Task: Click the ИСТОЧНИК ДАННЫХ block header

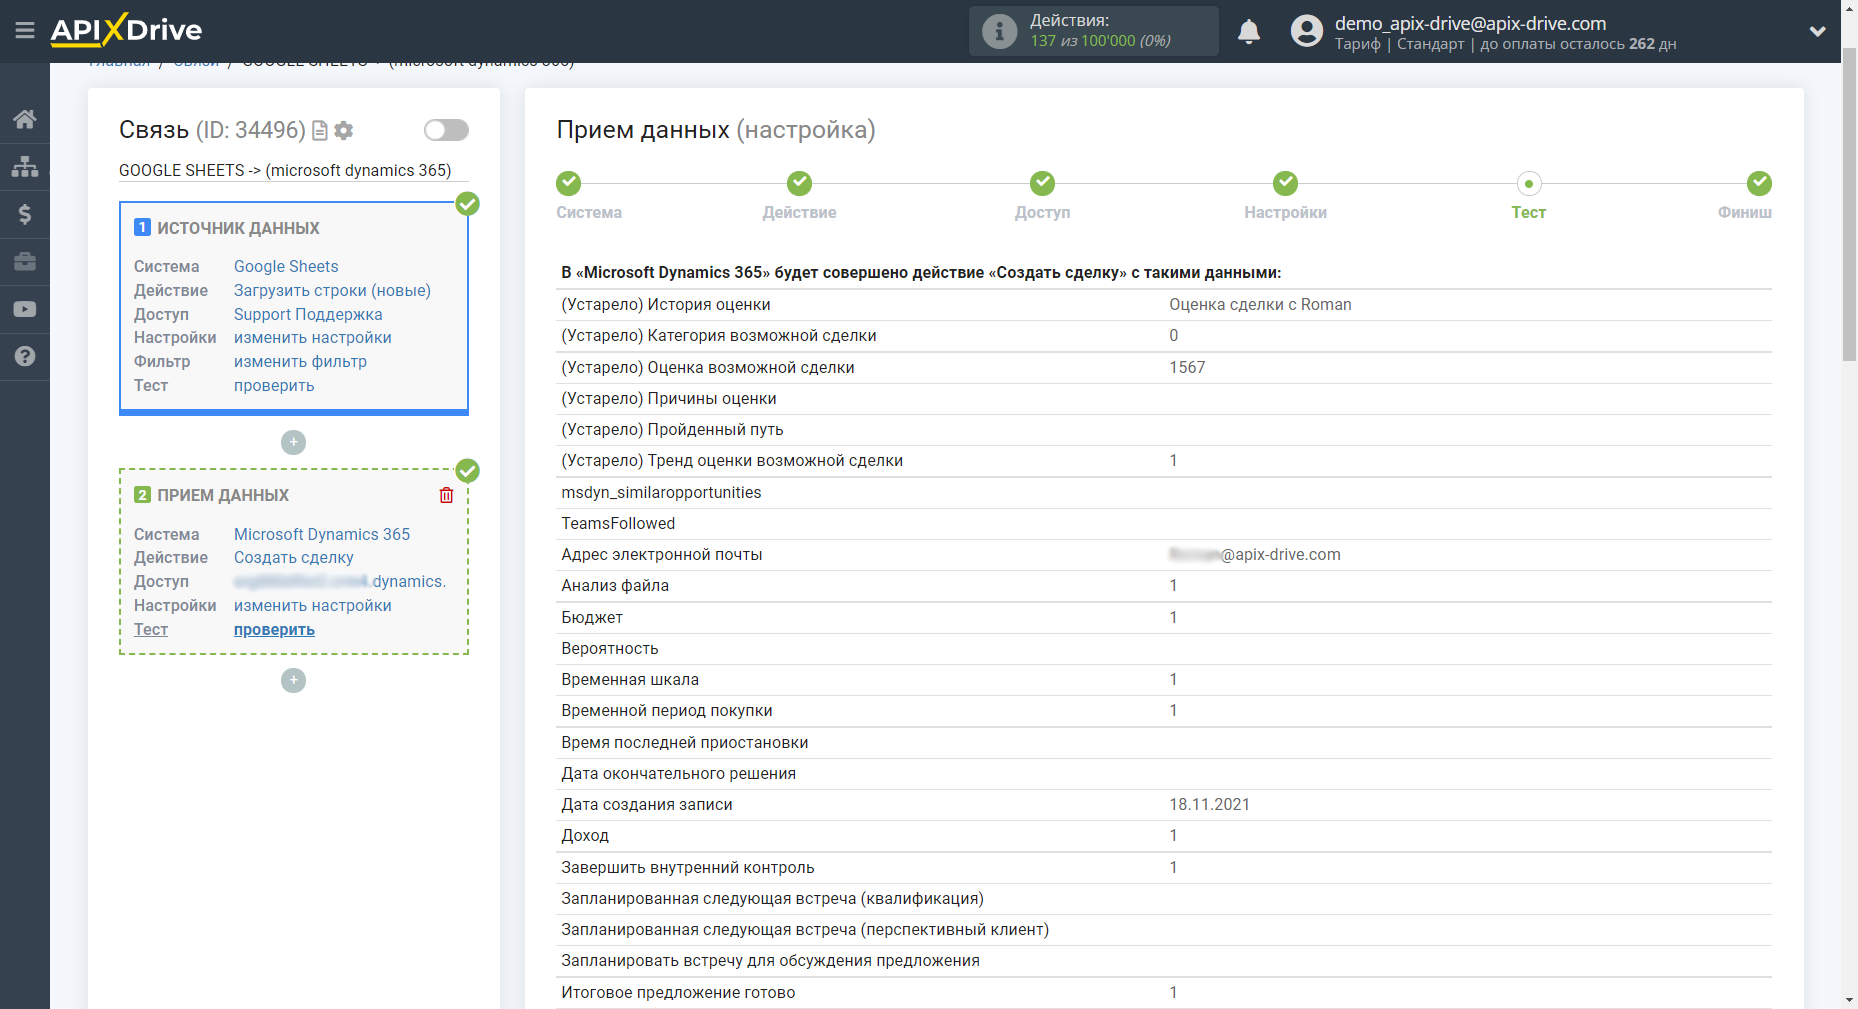Action: pyautogui.click(x=238, y=228)
